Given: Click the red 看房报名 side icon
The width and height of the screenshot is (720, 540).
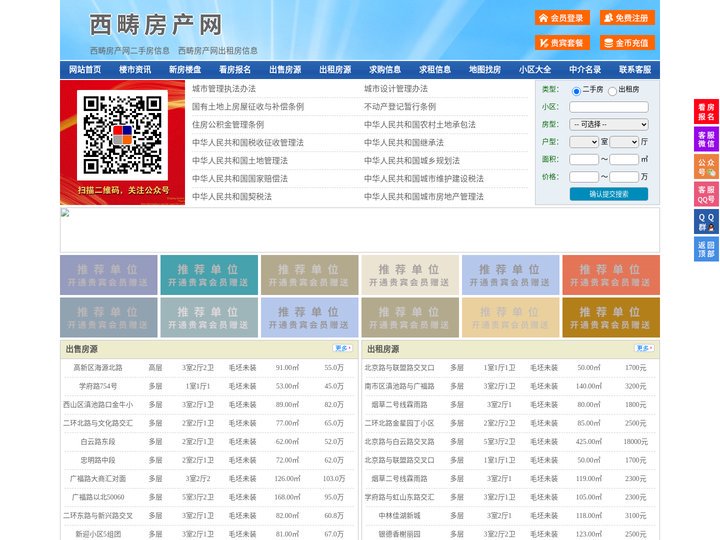Looking at the screenshot, I should [706, 112].
